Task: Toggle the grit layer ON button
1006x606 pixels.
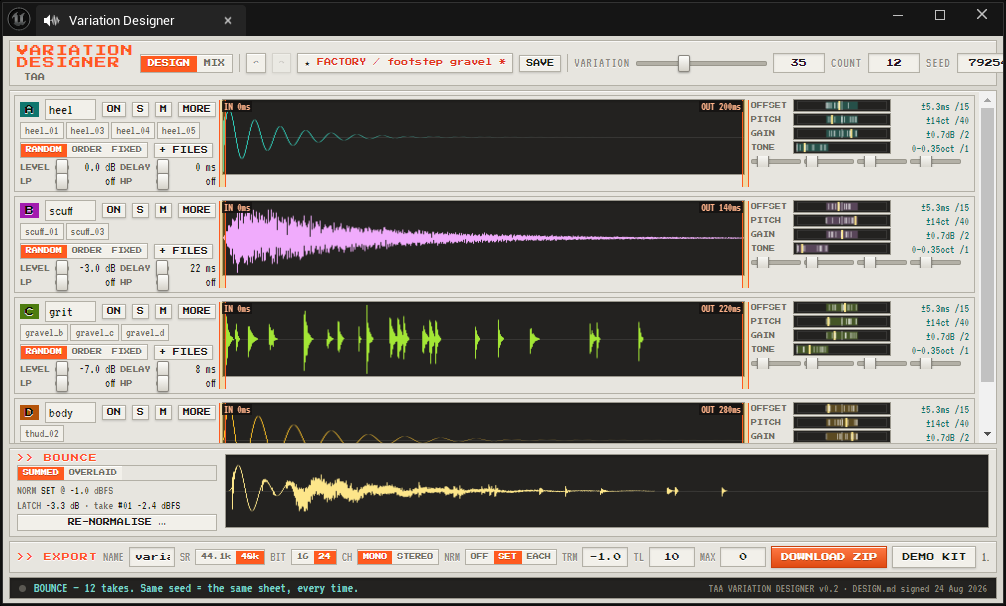Action: [114, 311]
